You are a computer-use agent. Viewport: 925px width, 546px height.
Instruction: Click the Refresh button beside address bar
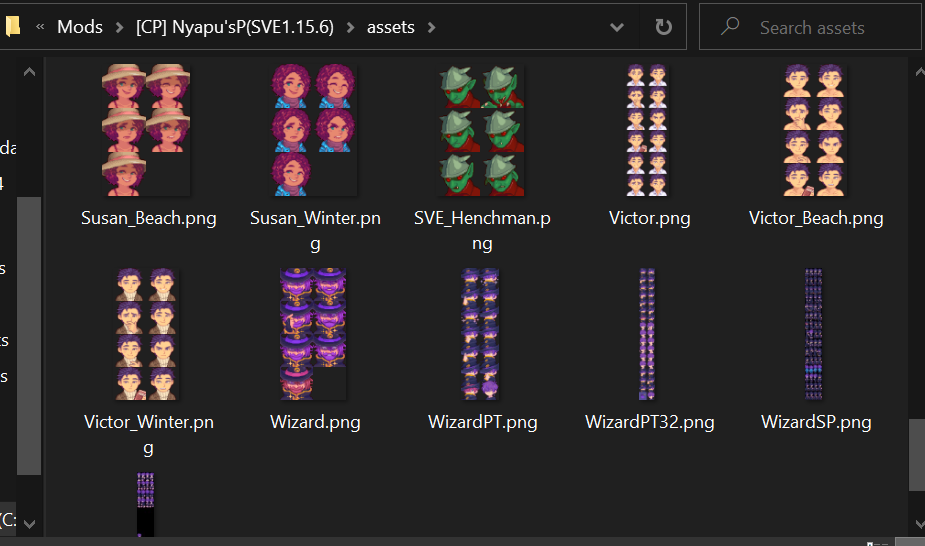[x=663, y=27]
